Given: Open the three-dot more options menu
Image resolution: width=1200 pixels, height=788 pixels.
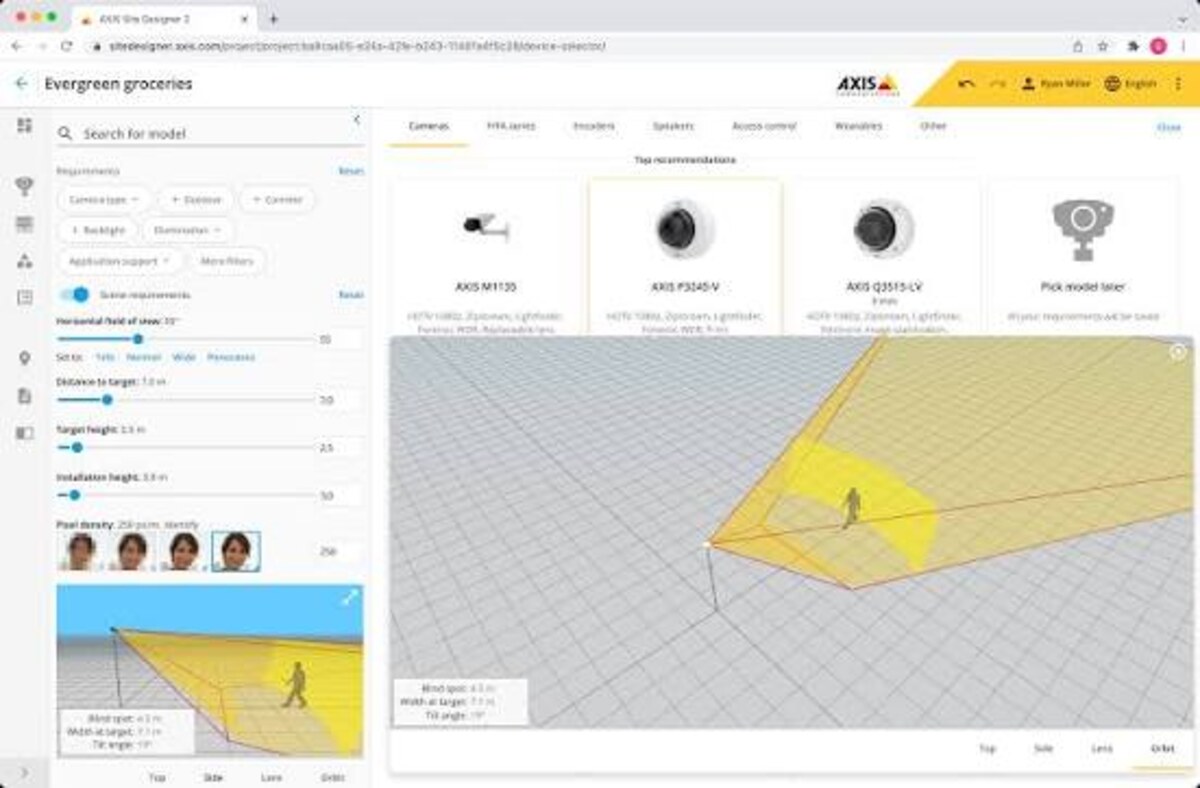Looking at the screenshot, I should point(1178,84).
